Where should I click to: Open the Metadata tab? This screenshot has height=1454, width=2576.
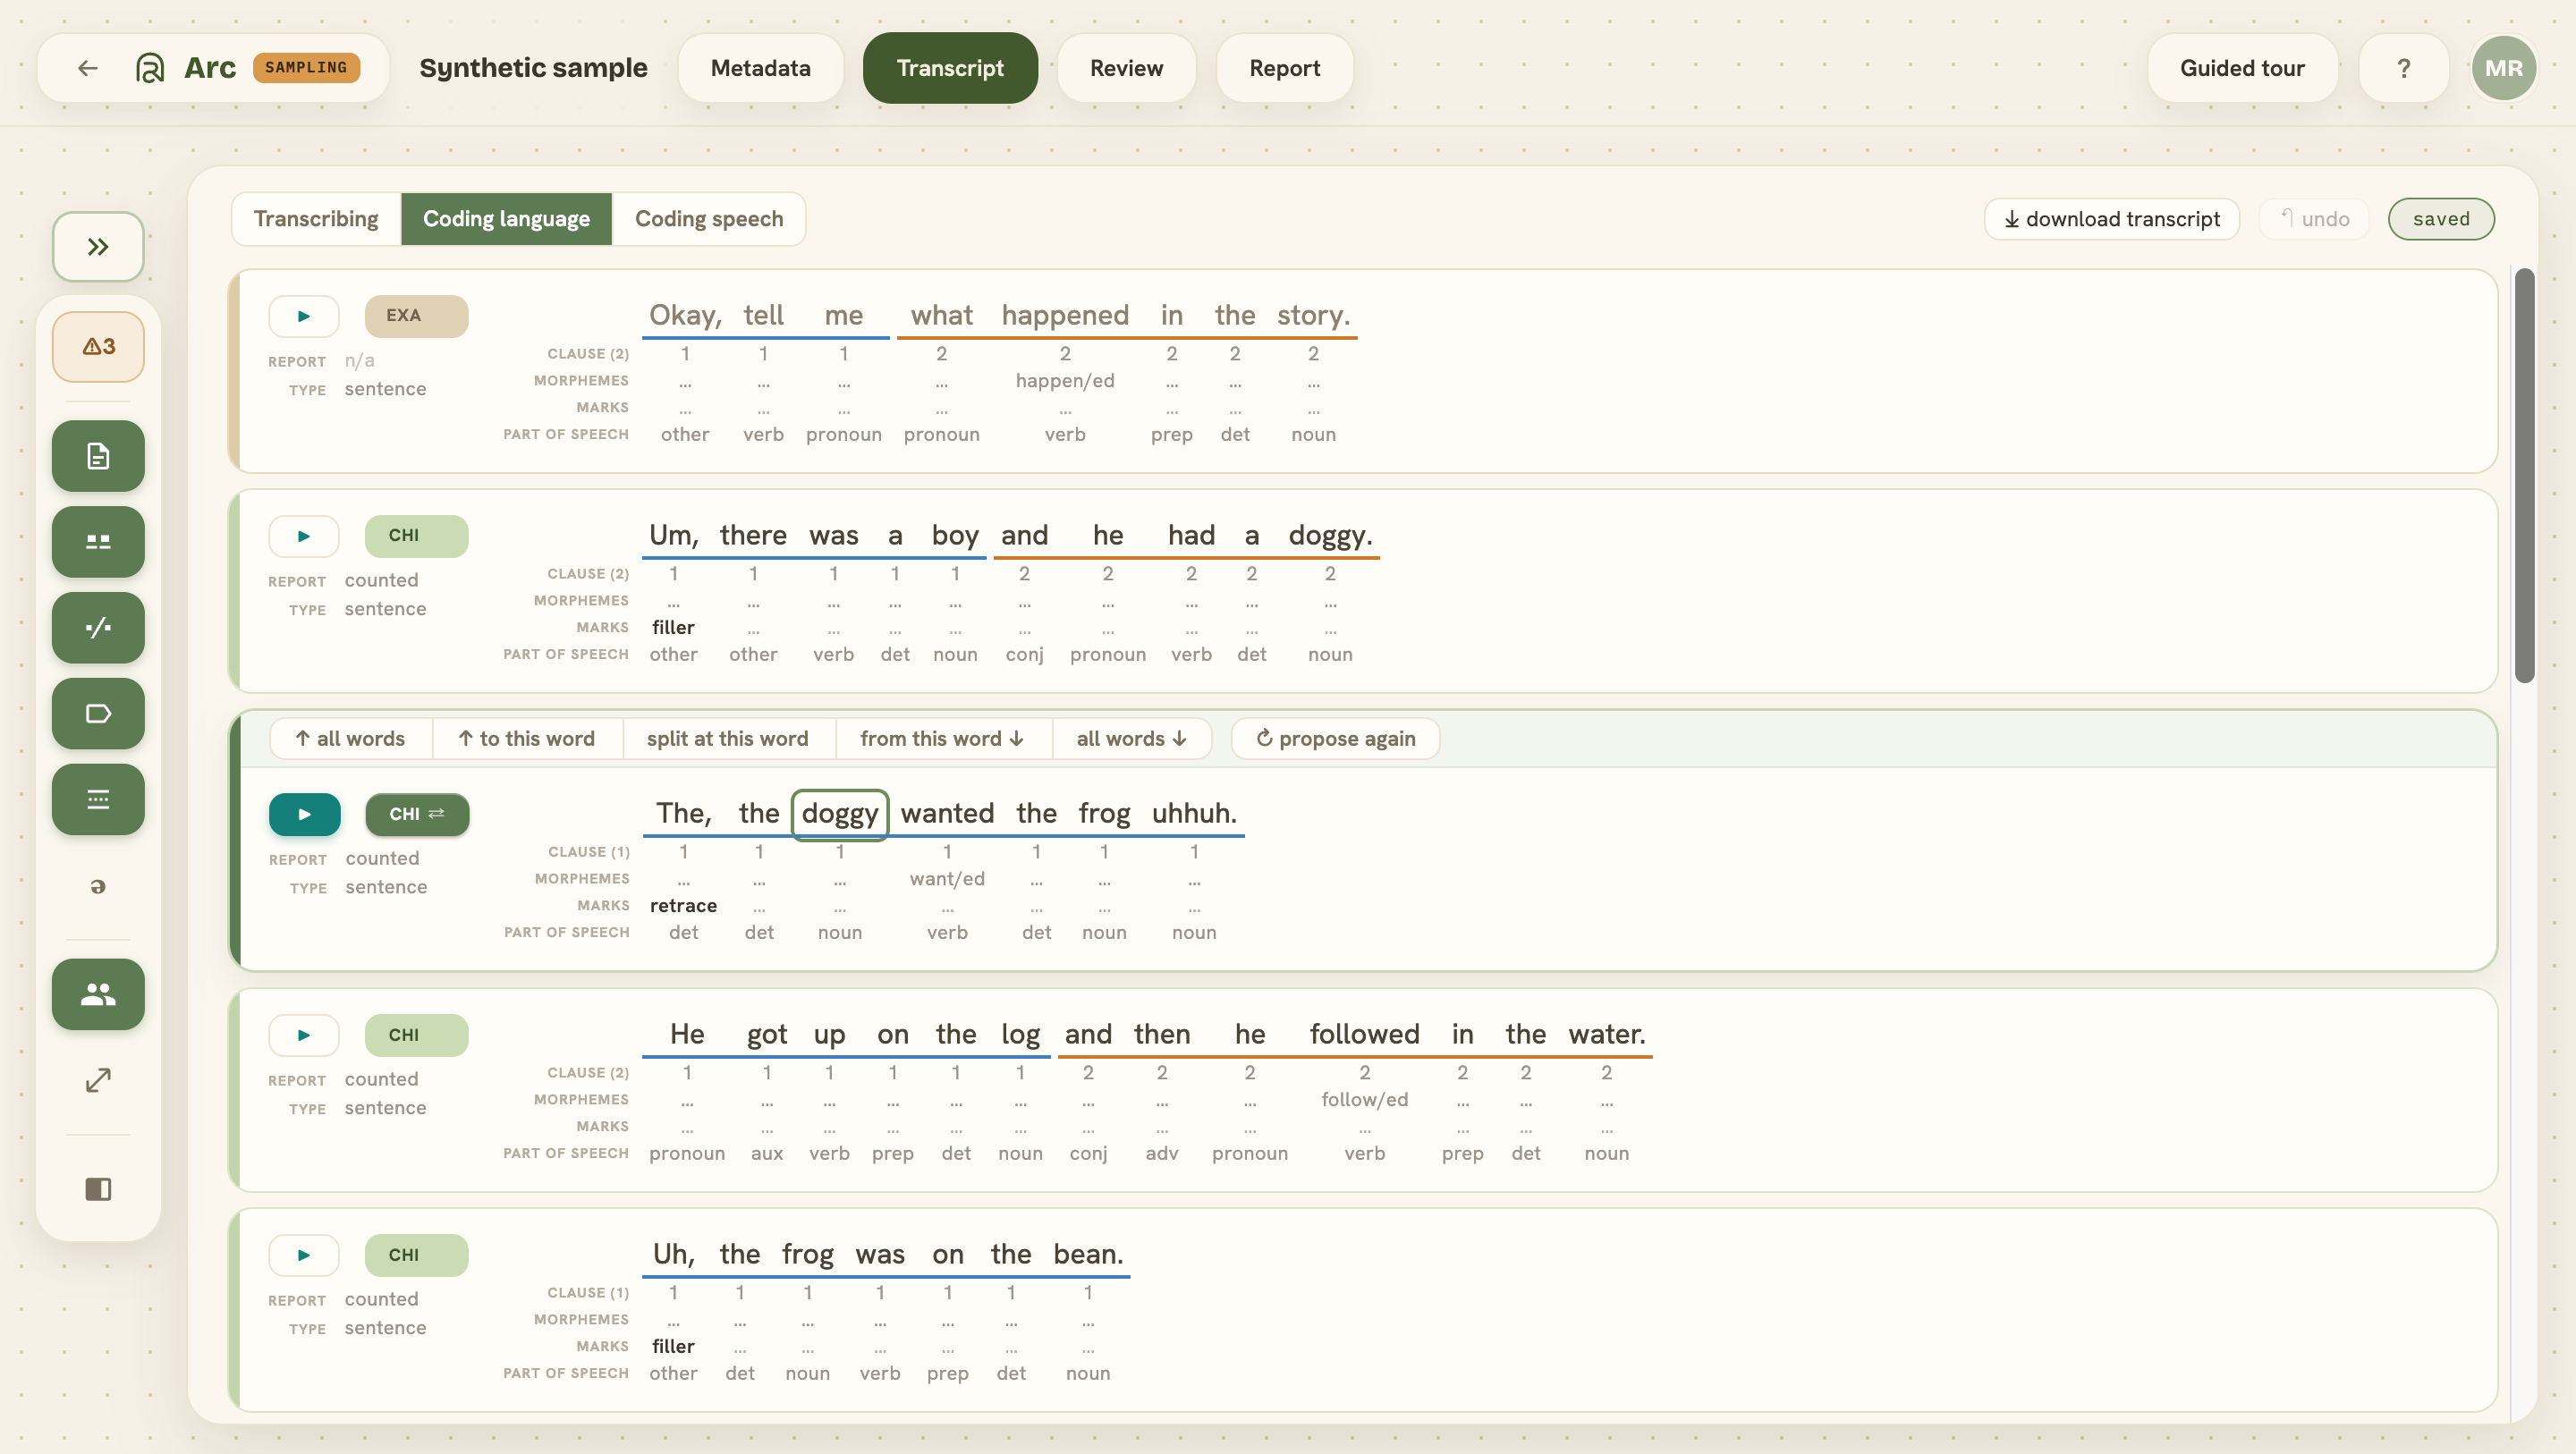[761, 68]
